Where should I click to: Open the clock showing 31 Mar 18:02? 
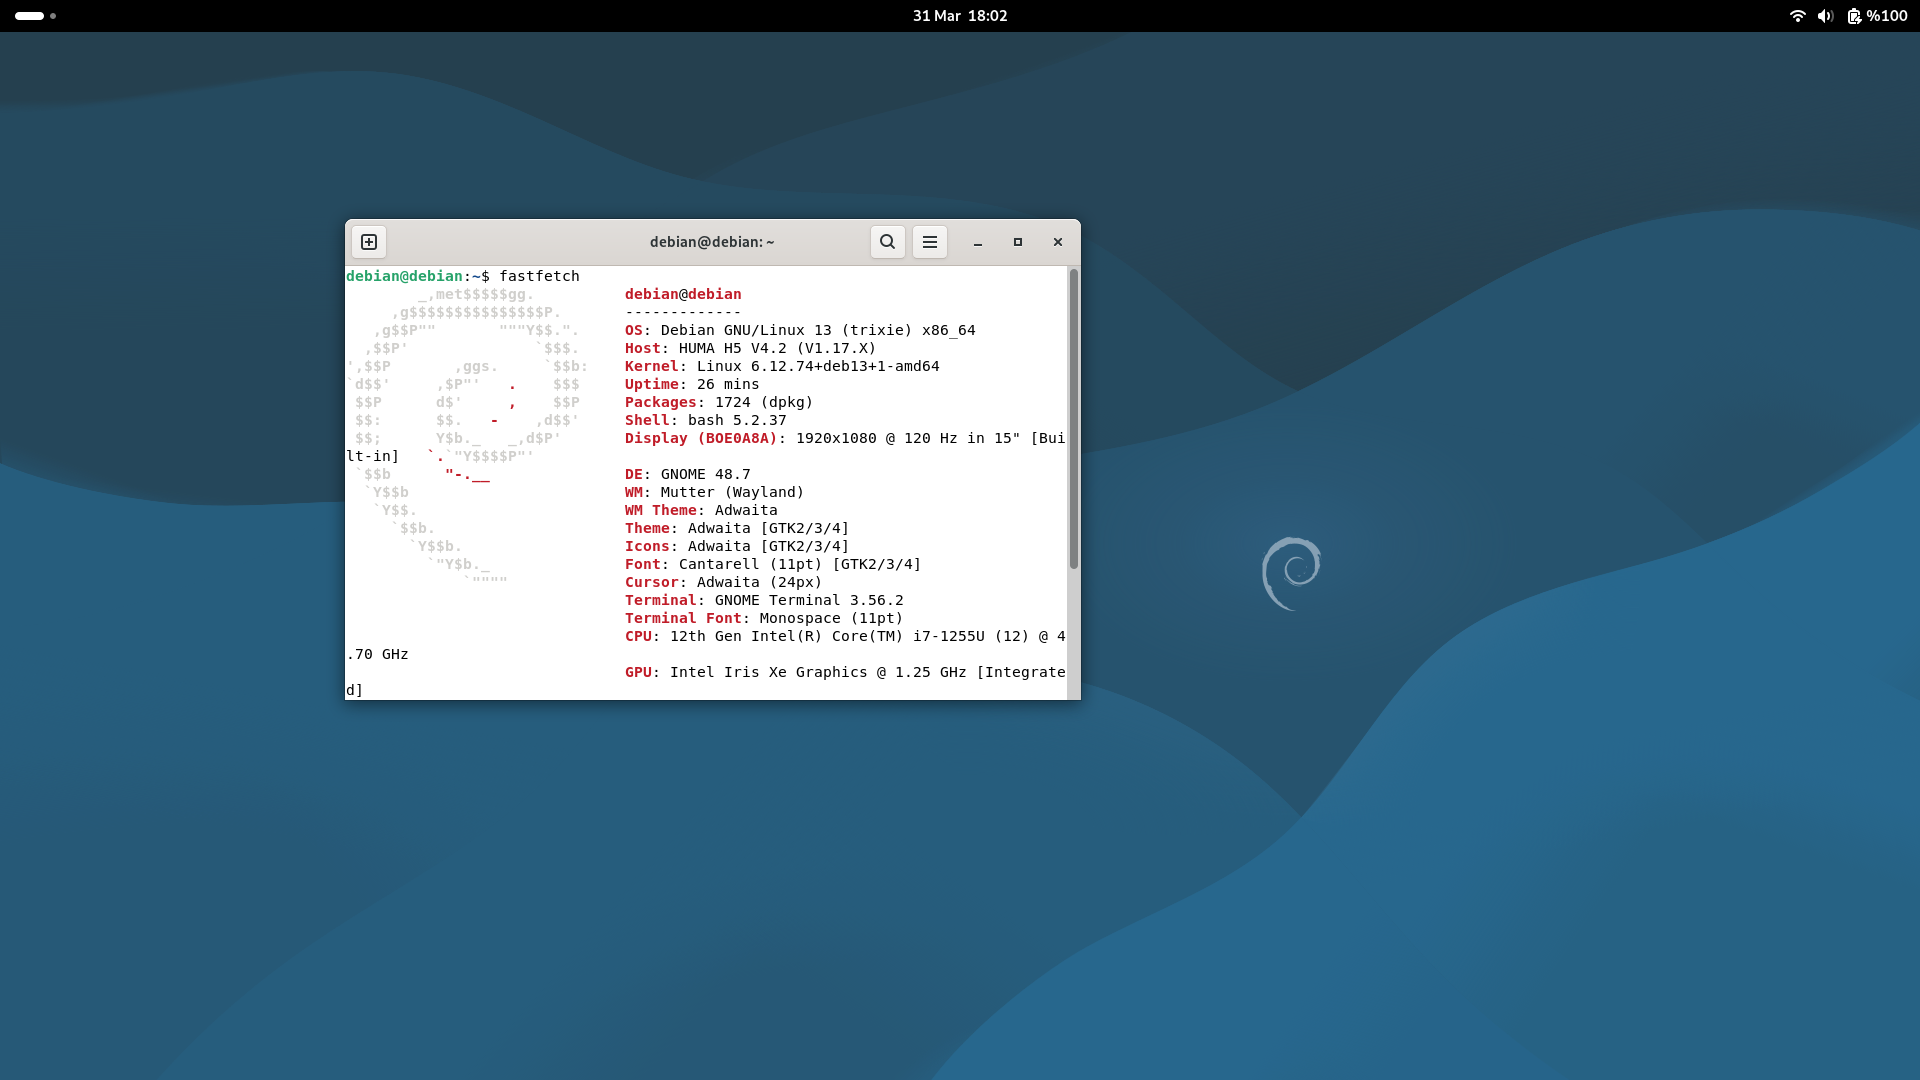click(960, 16)
